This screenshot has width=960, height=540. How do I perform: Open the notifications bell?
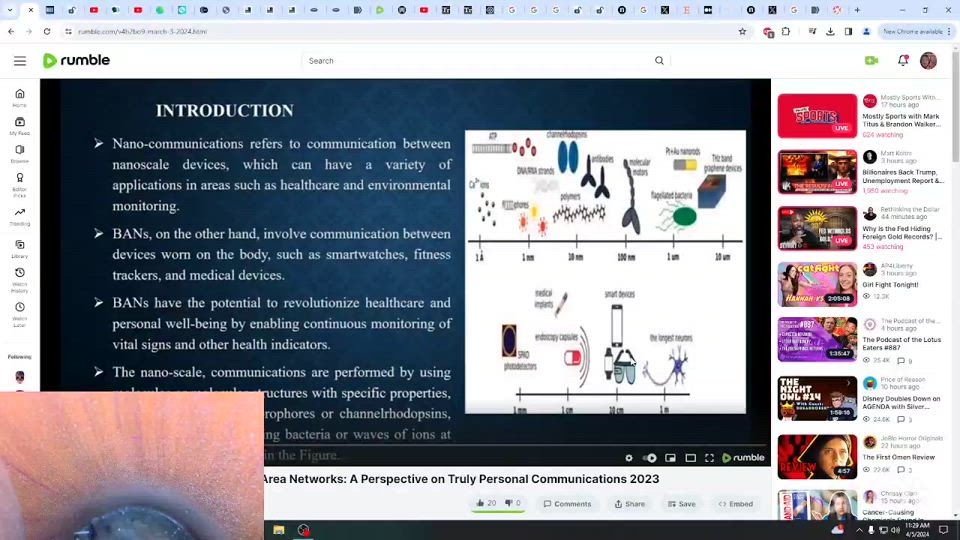click(x=903, y=61)
